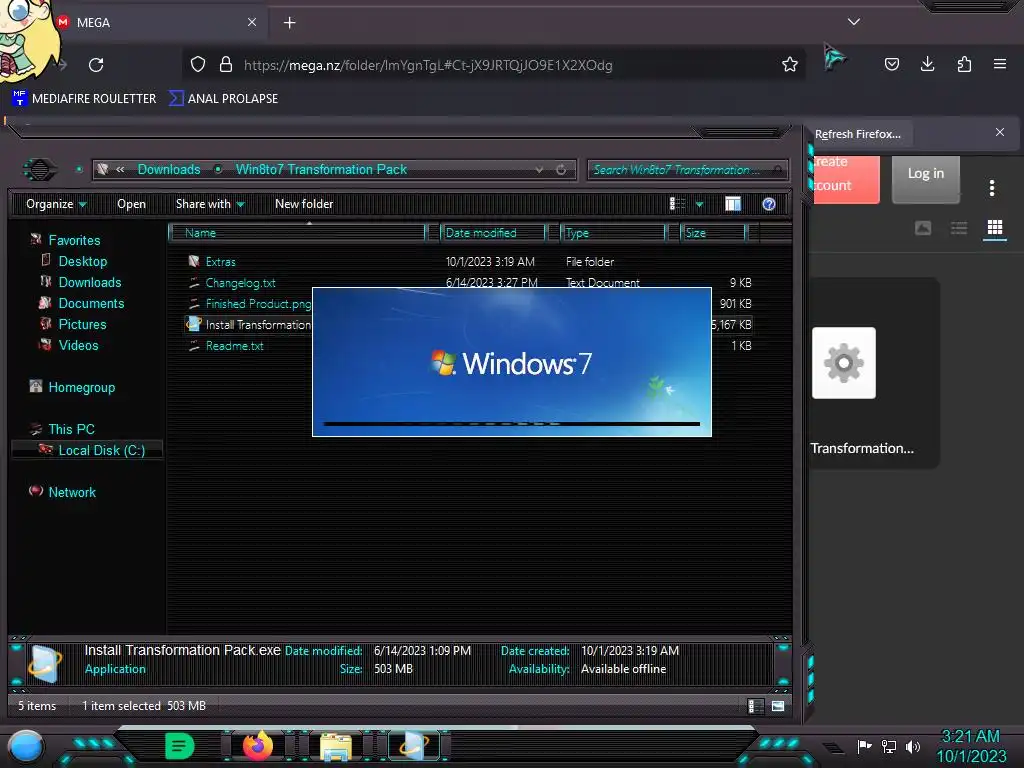Viewport: 1024px width, 768px height.
Task: Open more view options dropdown arrow
Action: coord(699,205)
